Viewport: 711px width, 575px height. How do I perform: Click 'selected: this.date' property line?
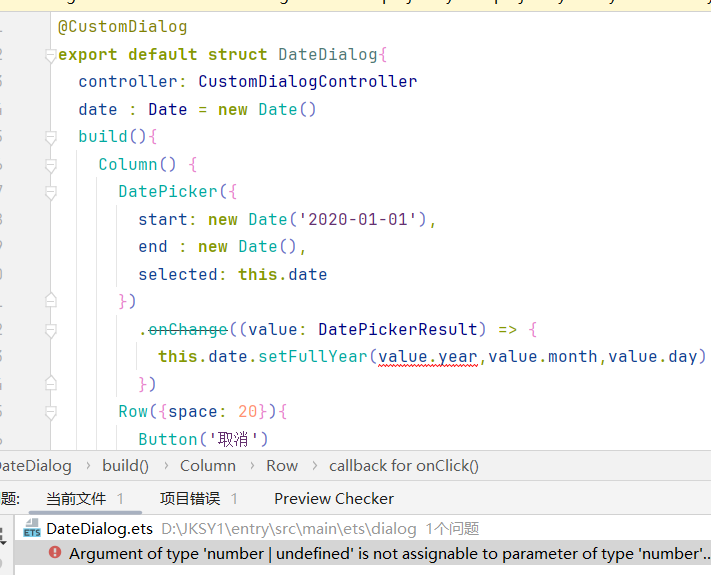click(233, 275)
